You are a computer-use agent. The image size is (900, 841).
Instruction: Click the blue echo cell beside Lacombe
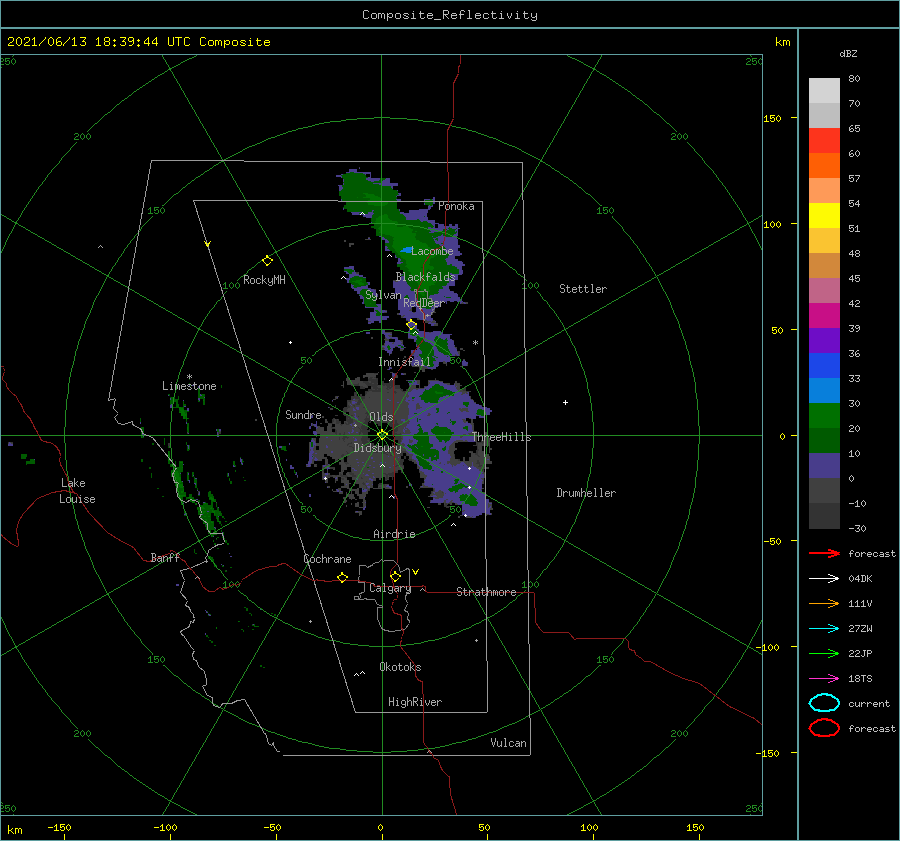pyautogui.click(x=406, y=250)
